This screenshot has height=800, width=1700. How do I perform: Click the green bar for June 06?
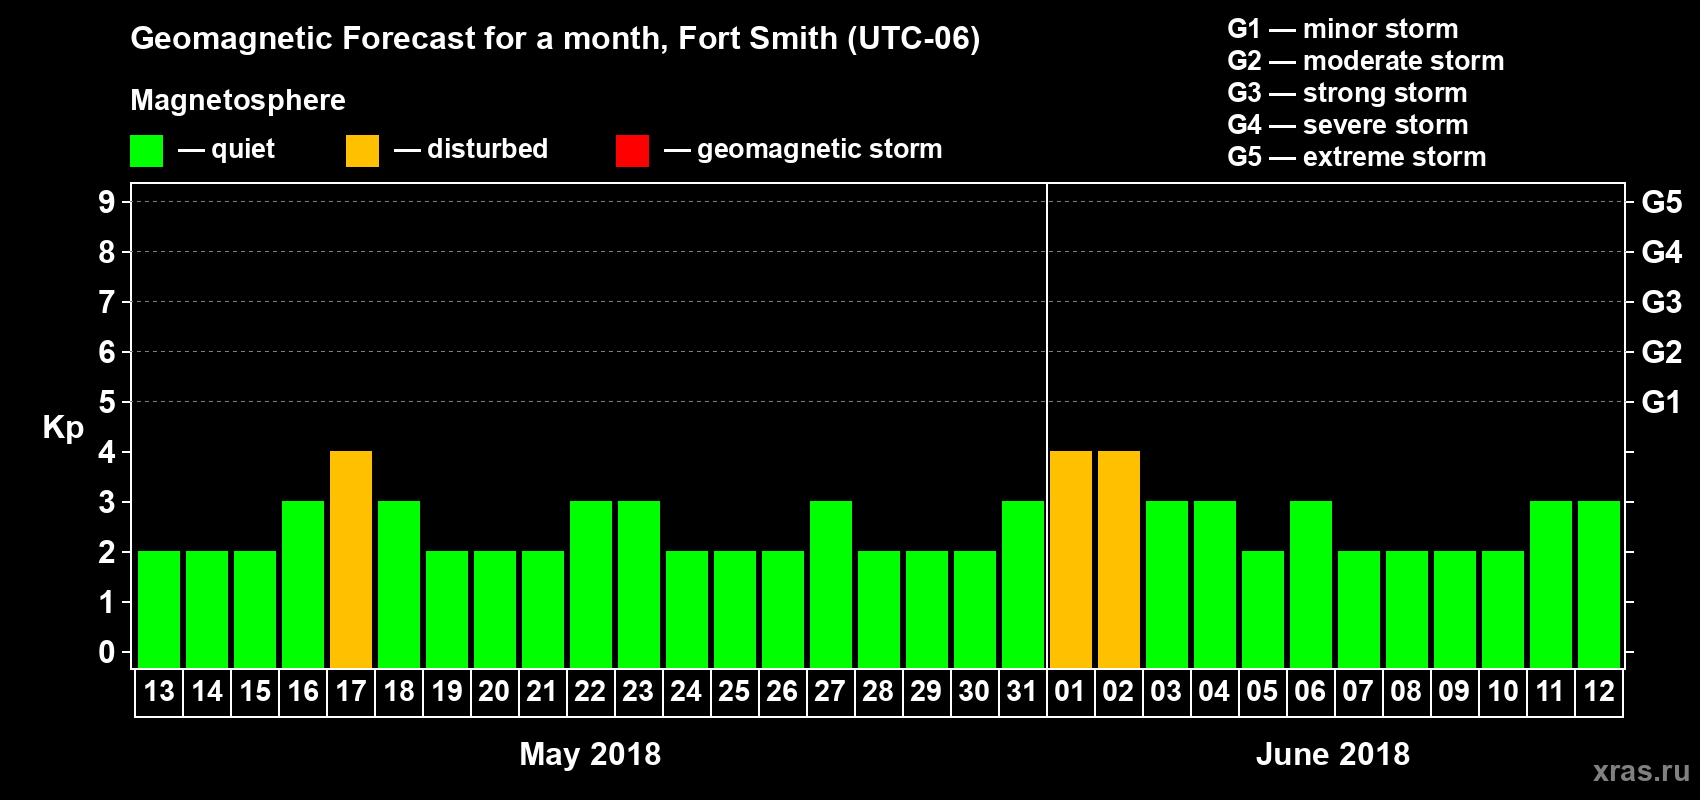pos(1311,584)
